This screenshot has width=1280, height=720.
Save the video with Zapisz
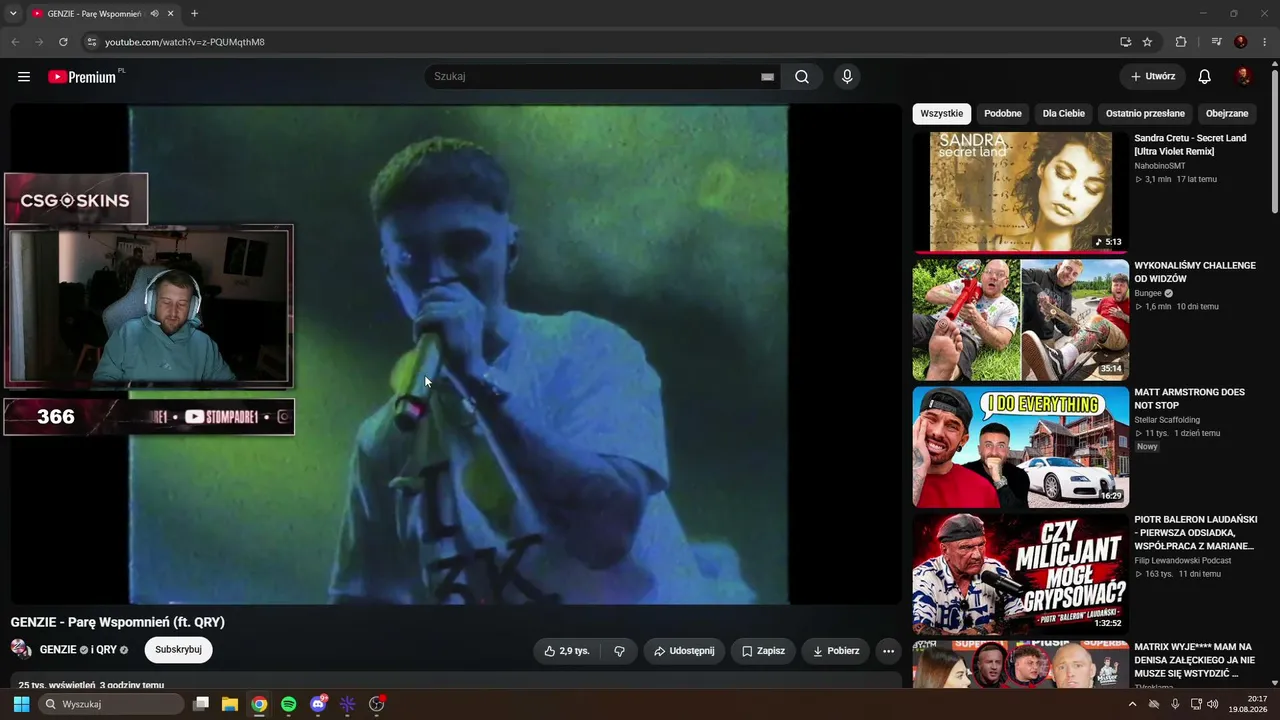coord(763,651)
